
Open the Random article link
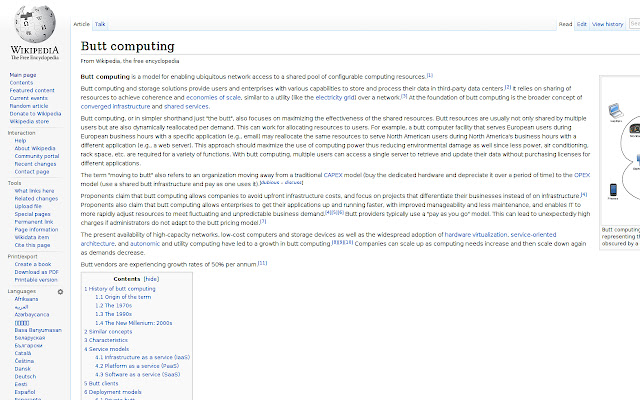27,105
